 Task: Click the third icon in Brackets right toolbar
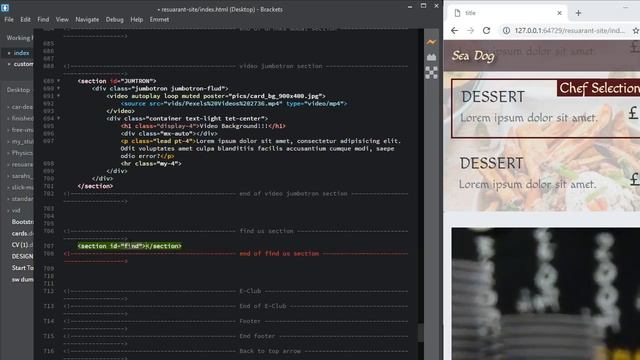(x=431, y=73)
